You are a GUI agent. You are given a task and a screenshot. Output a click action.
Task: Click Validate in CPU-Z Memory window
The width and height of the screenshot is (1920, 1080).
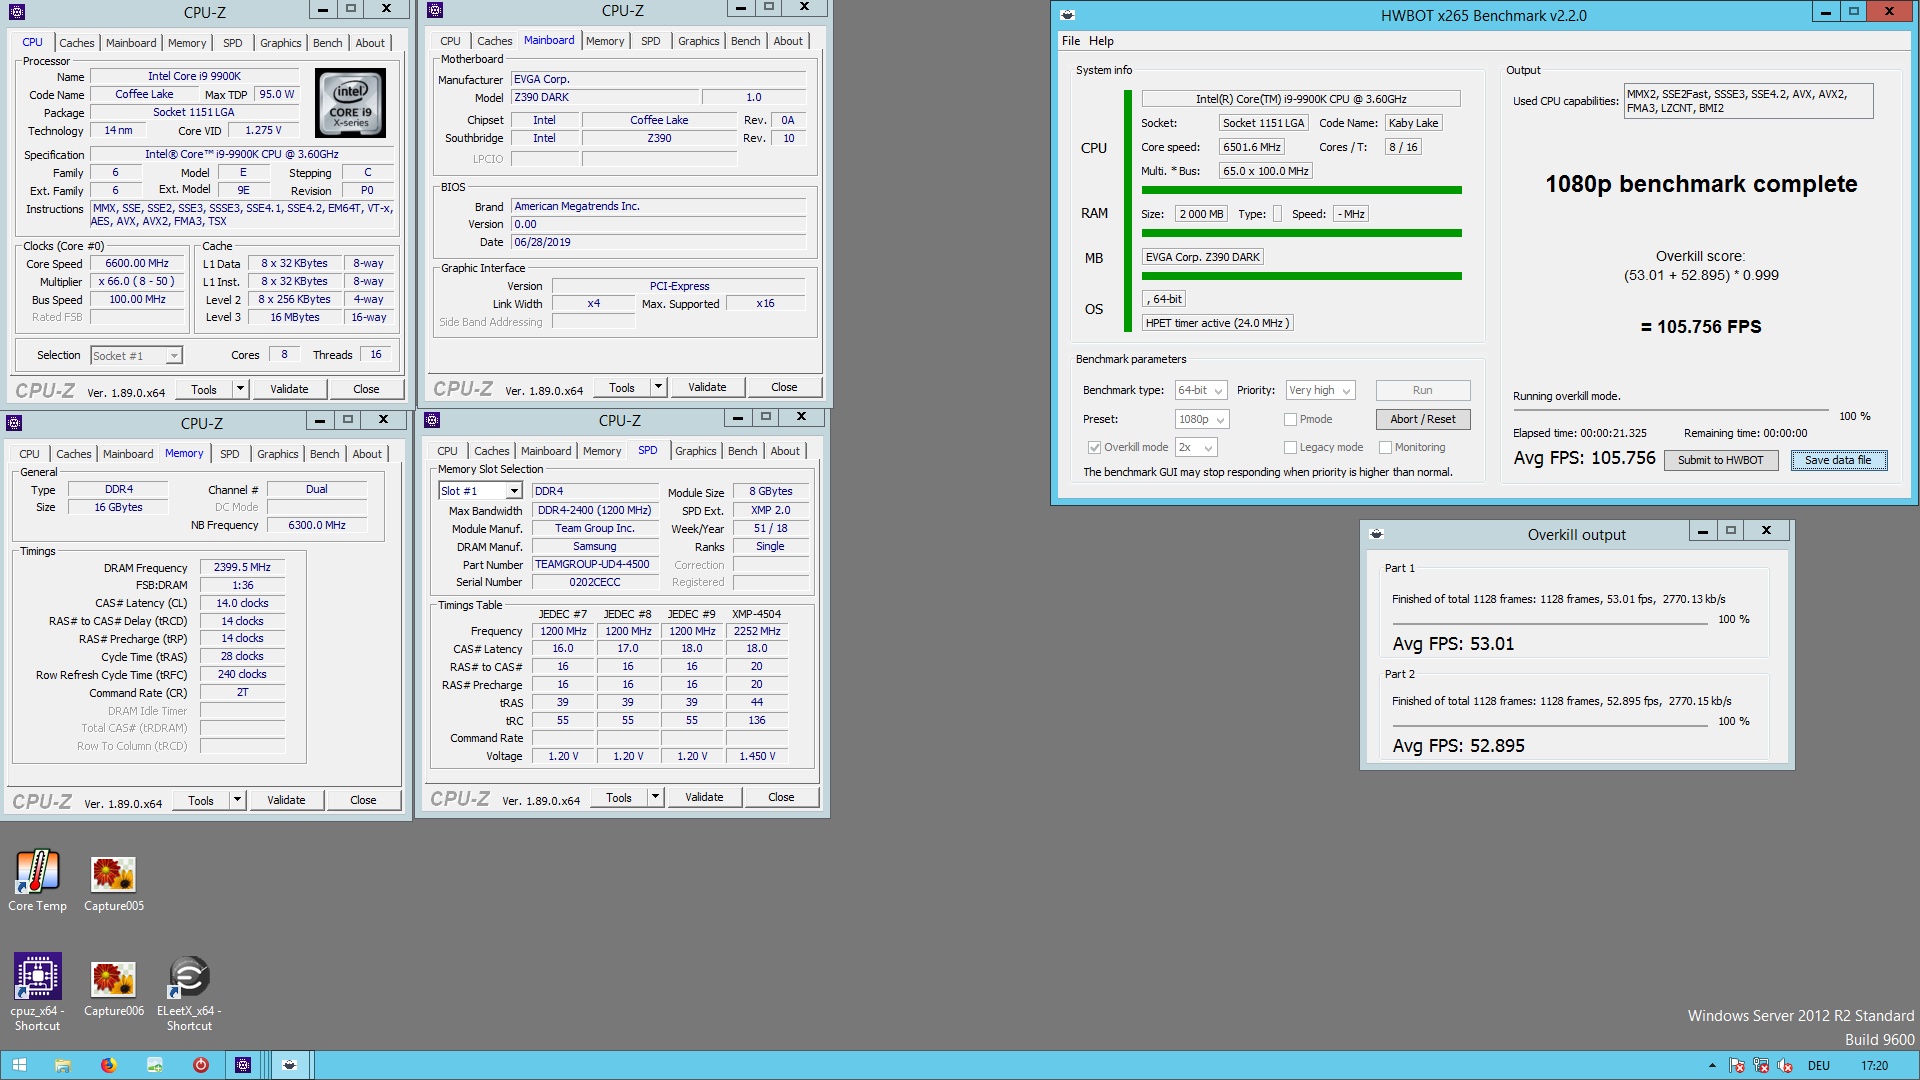click(286, 800)
